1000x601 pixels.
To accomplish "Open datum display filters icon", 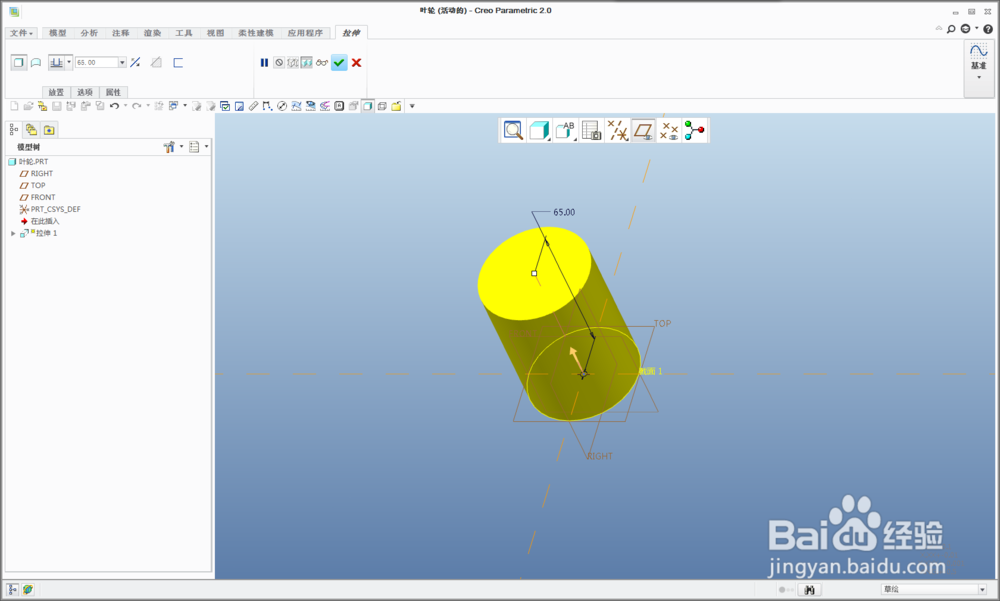I will coord(617,131).
